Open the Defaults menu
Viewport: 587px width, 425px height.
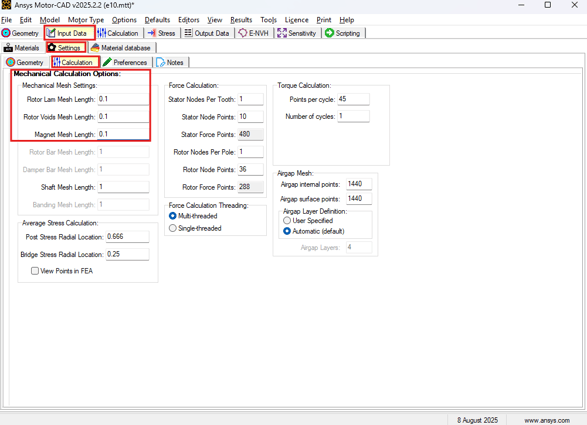click(157, 20)
